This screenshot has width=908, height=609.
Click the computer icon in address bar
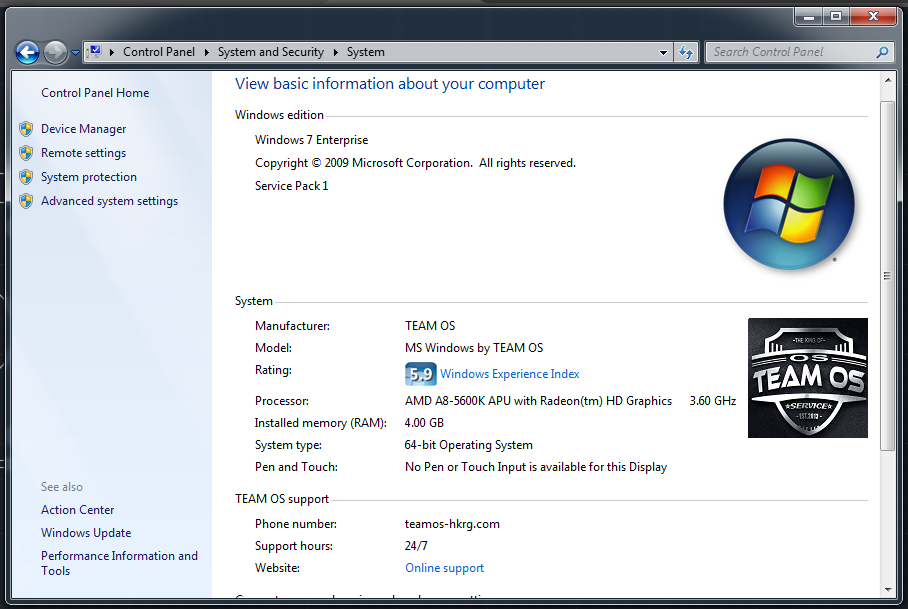pyautogui.click(x=96, y=52)
